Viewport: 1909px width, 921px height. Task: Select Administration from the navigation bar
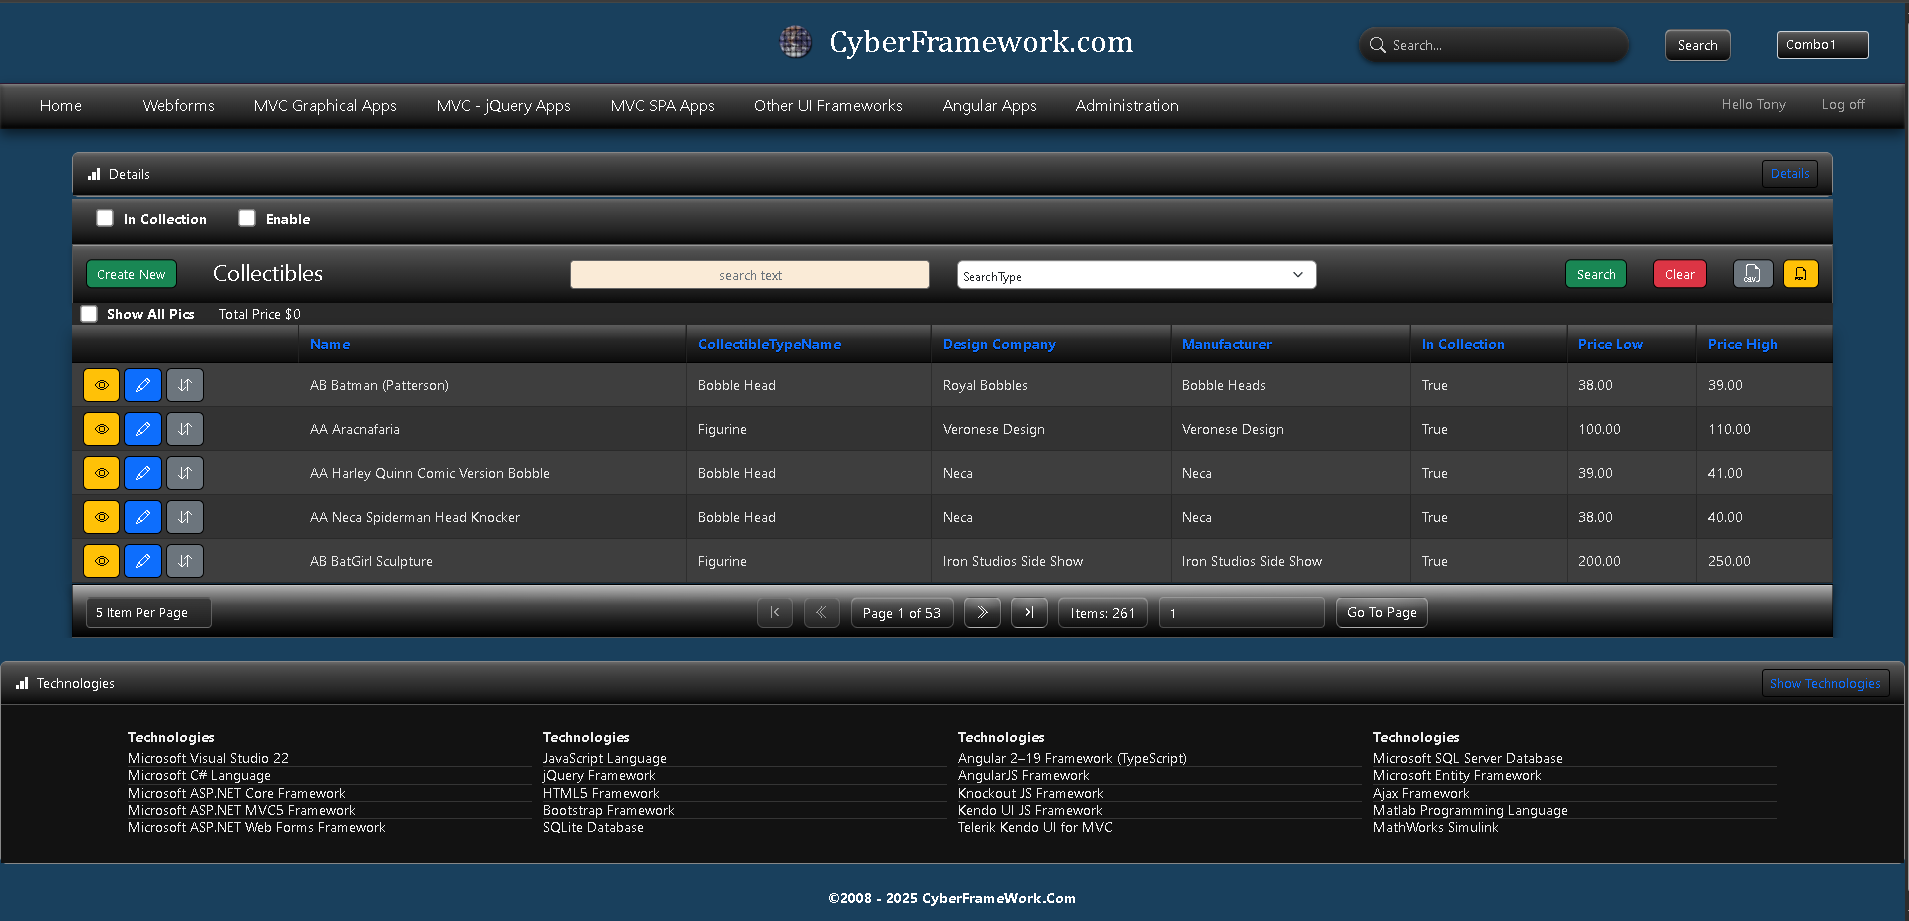(1126, 105)
